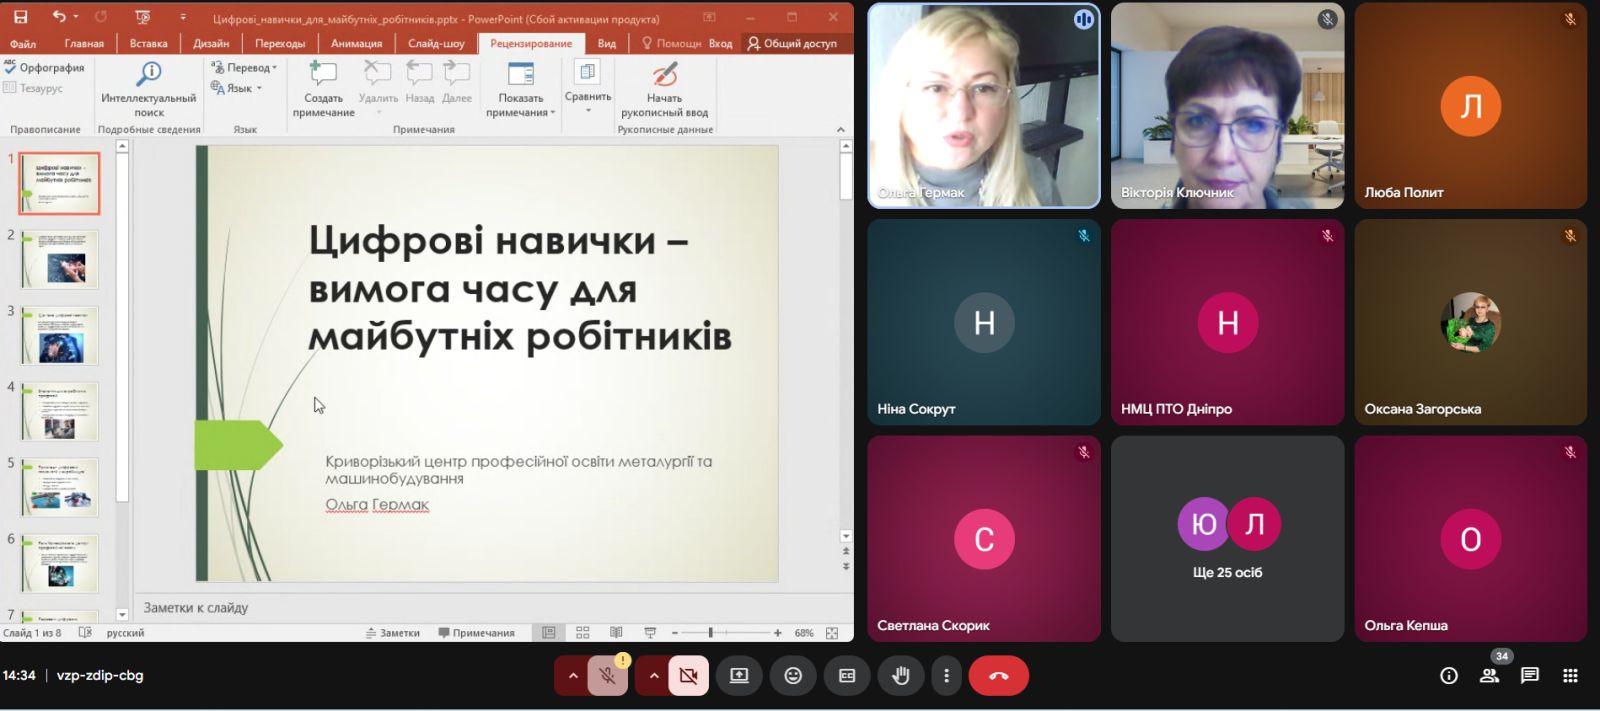Expand Показать примечания dropdown
Screen dimensions: 1600x711
click(521, 112)
